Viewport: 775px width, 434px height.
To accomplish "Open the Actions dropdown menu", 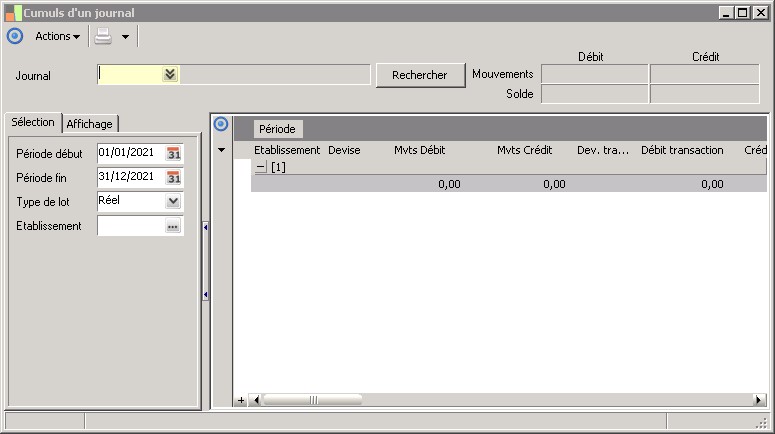I will coord(57,36).
